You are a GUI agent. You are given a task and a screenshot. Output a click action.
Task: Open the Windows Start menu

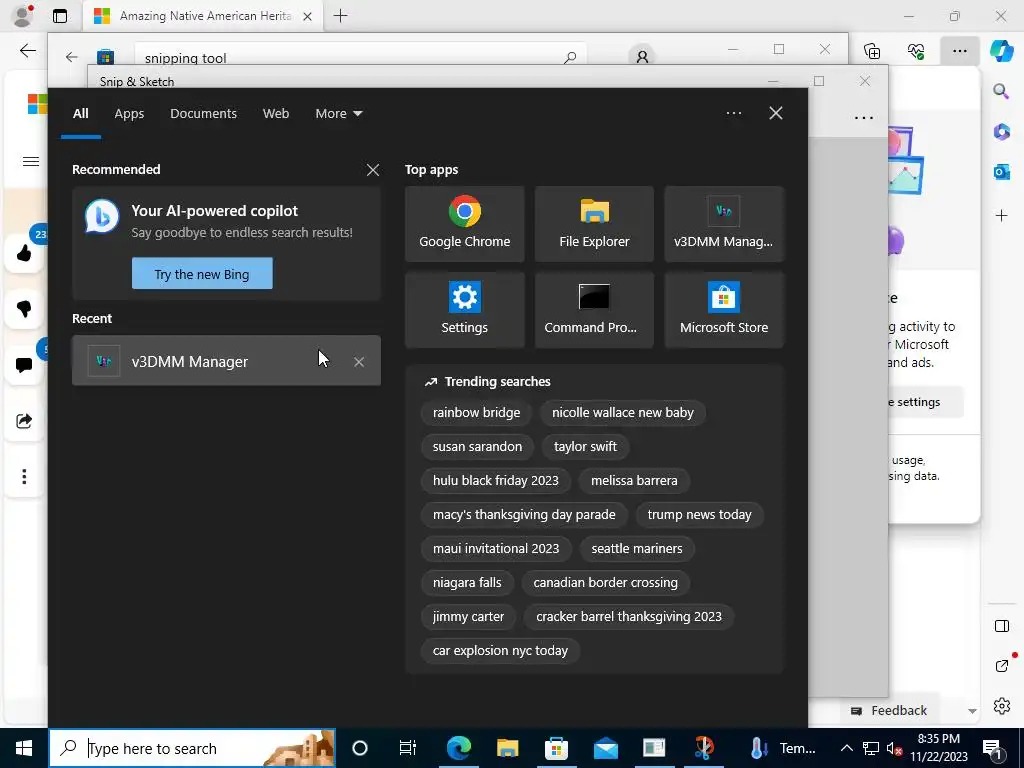[24, 748]
